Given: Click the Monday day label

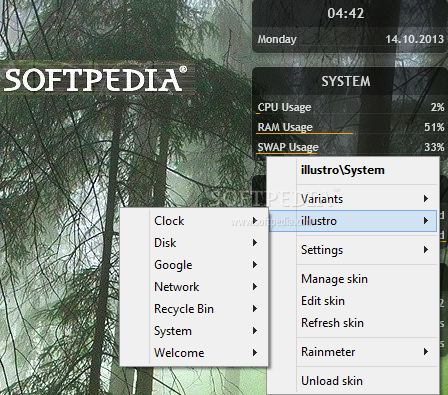Looking at the screenshot, I should click(x=277, y=39).
